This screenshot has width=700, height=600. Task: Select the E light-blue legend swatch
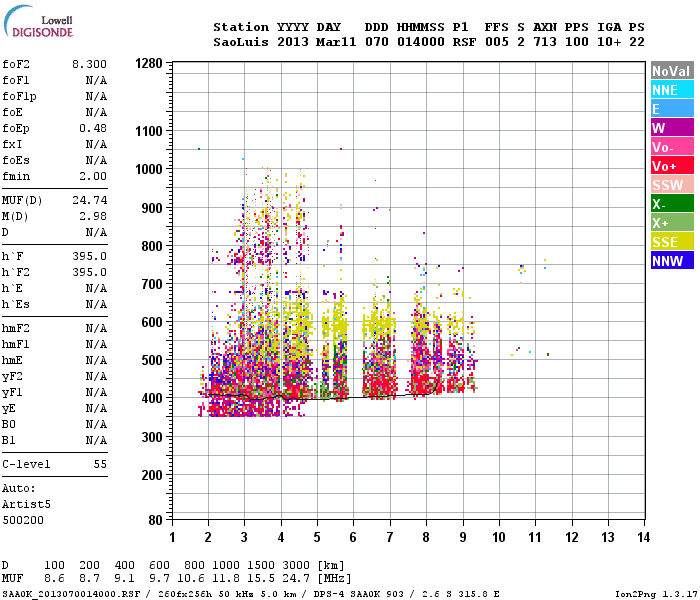672,109
